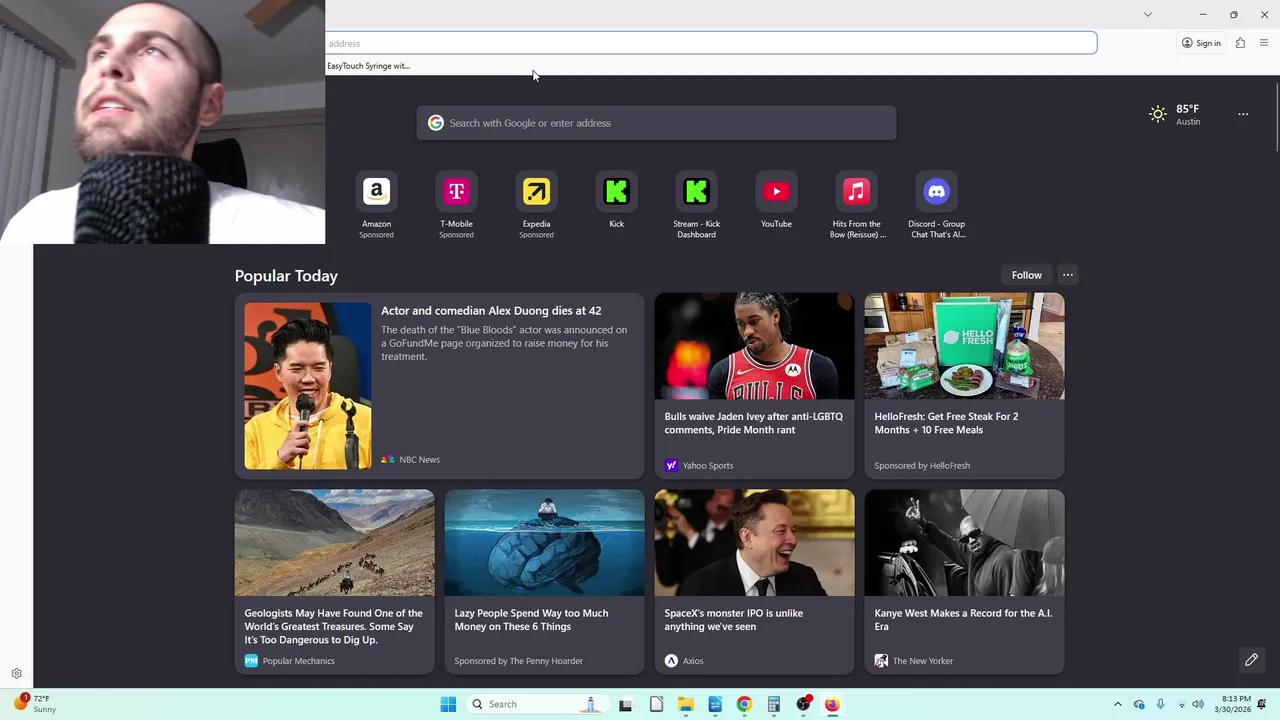Click The New Yorker source label
The image size is (1280, 720).
click(x=923, y=661)
